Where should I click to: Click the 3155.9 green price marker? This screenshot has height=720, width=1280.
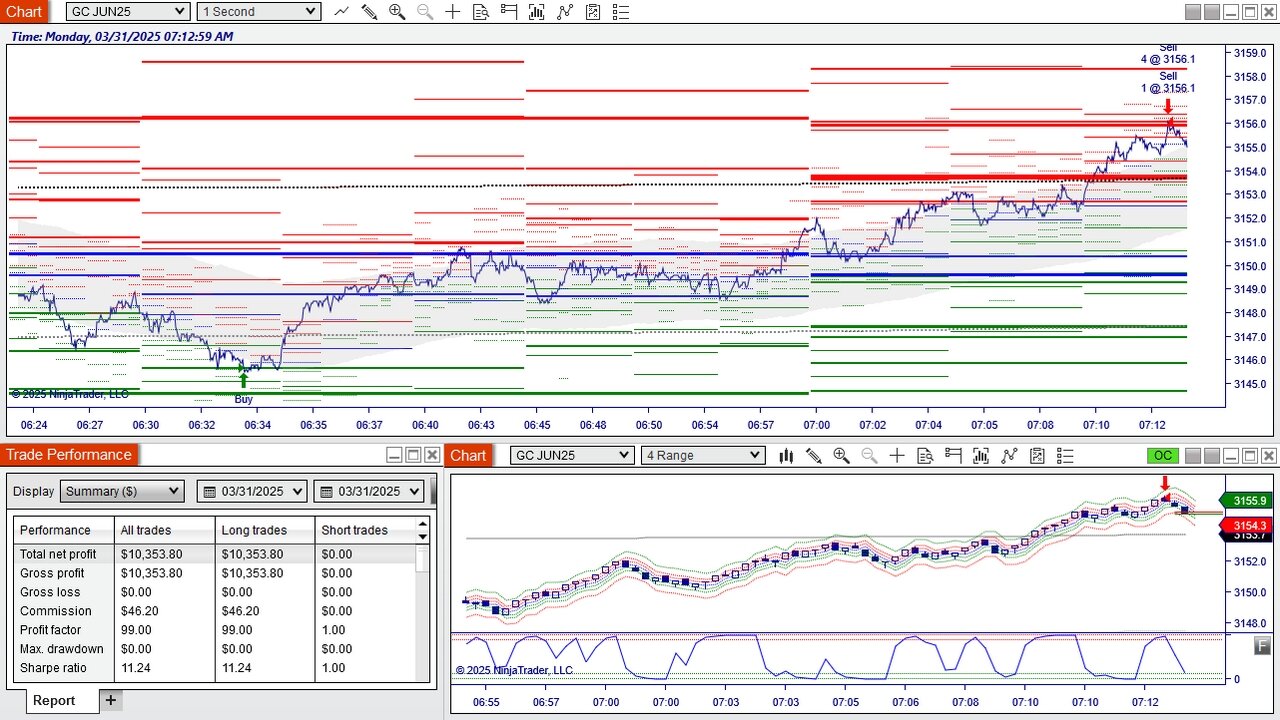1249,501
